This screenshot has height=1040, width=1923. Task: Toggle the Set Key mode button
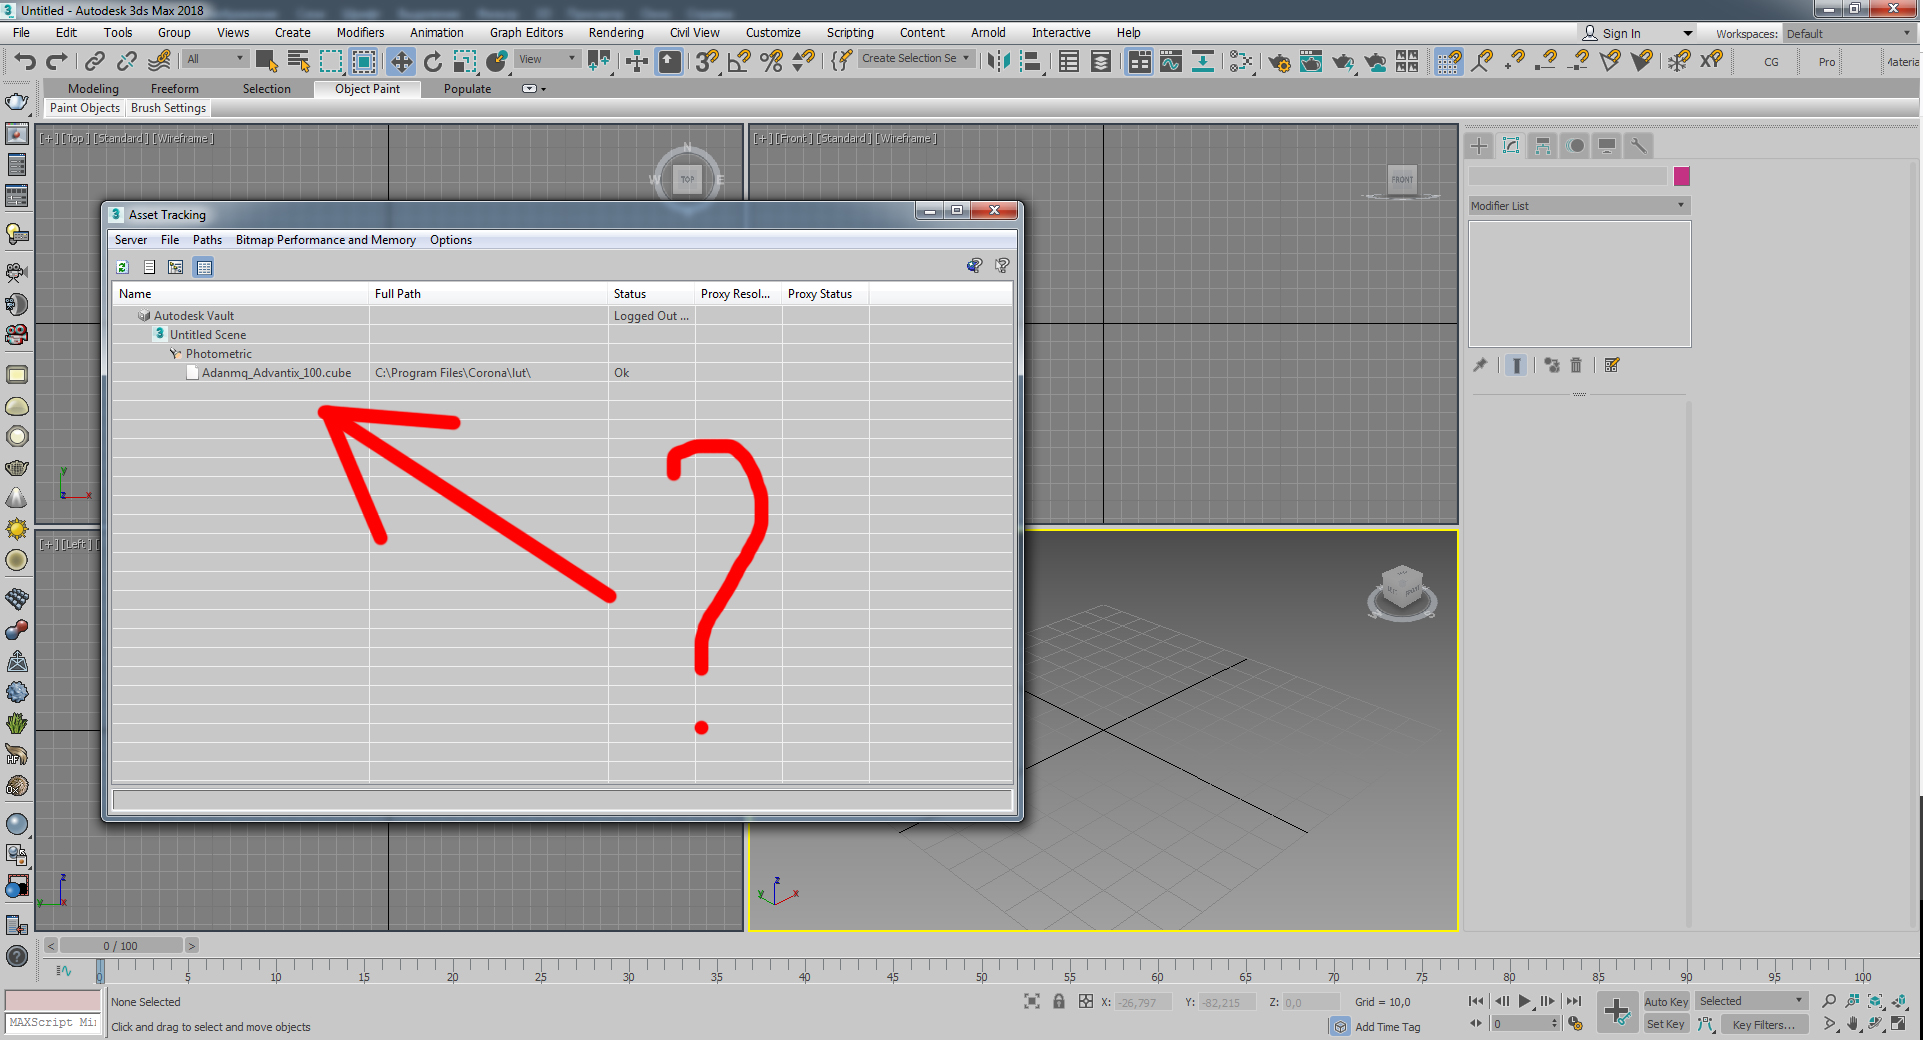point(1666,1024)
